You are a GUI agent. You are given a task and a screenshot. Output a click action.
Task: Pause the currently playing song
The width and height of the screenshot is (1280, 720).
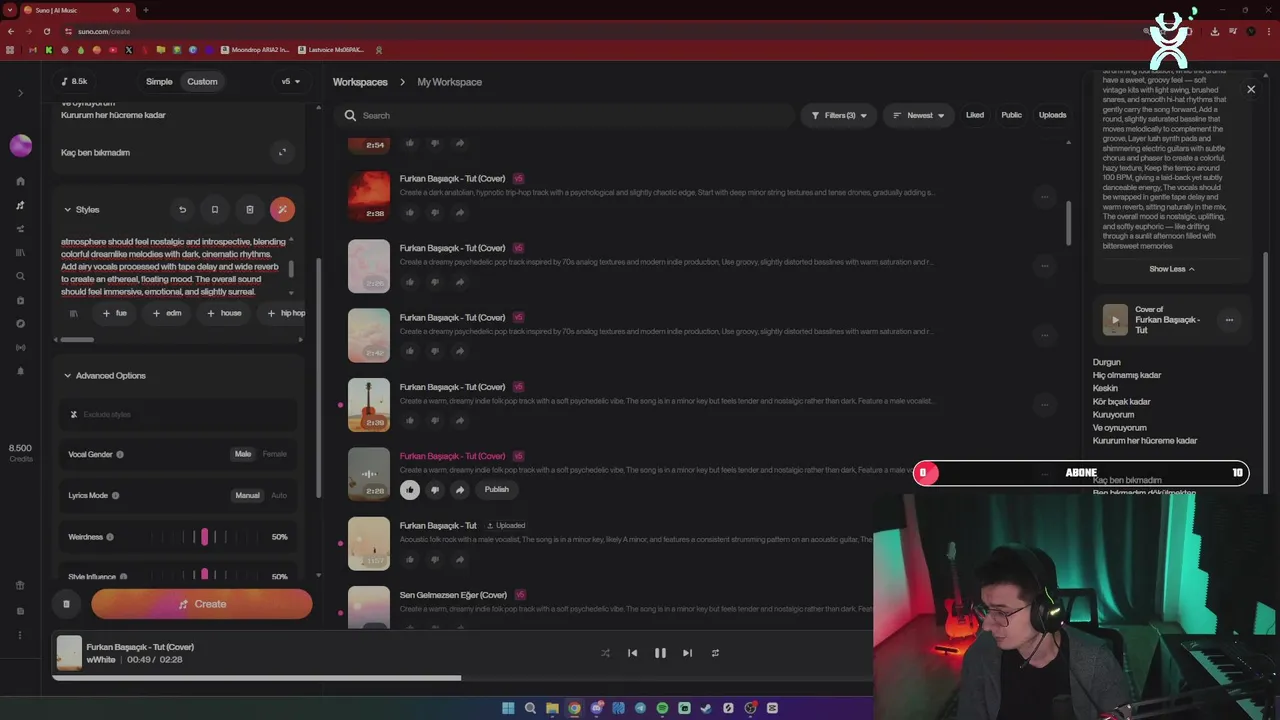click(660, 653)
